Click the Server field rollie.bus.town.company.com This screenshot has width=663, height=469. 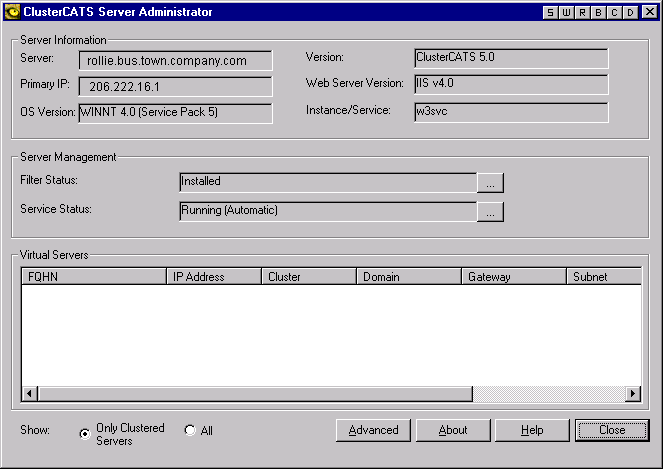175,60
